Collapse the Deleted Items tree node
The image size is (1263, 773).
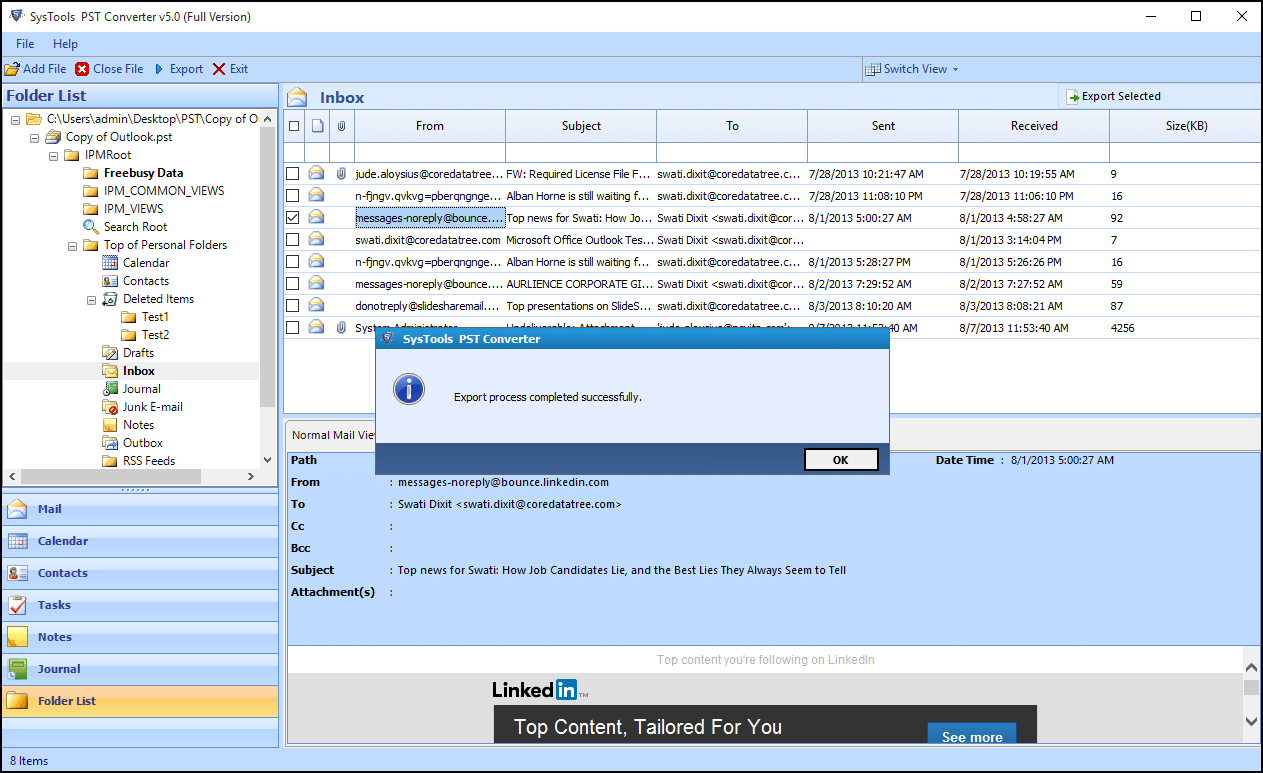click(x=91, y=299)
